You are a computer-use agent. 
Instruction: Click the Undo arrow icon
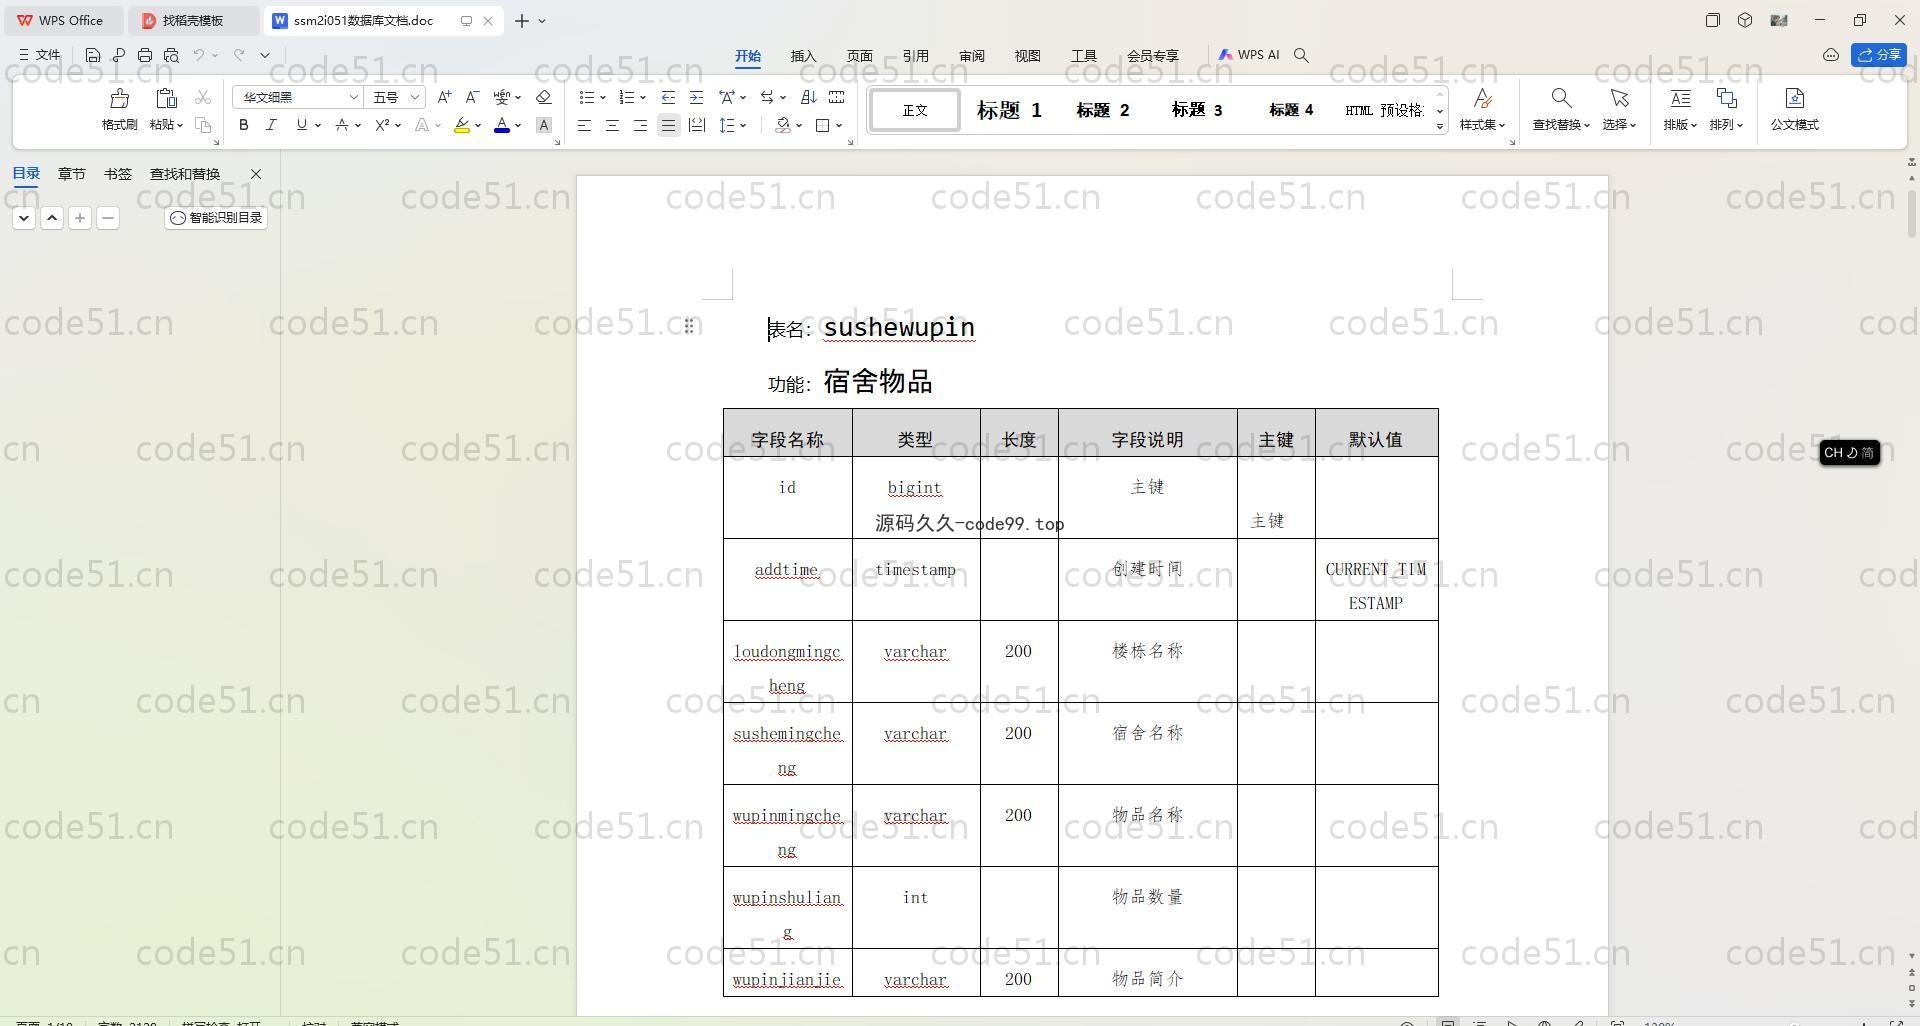[x=199, y=55]
